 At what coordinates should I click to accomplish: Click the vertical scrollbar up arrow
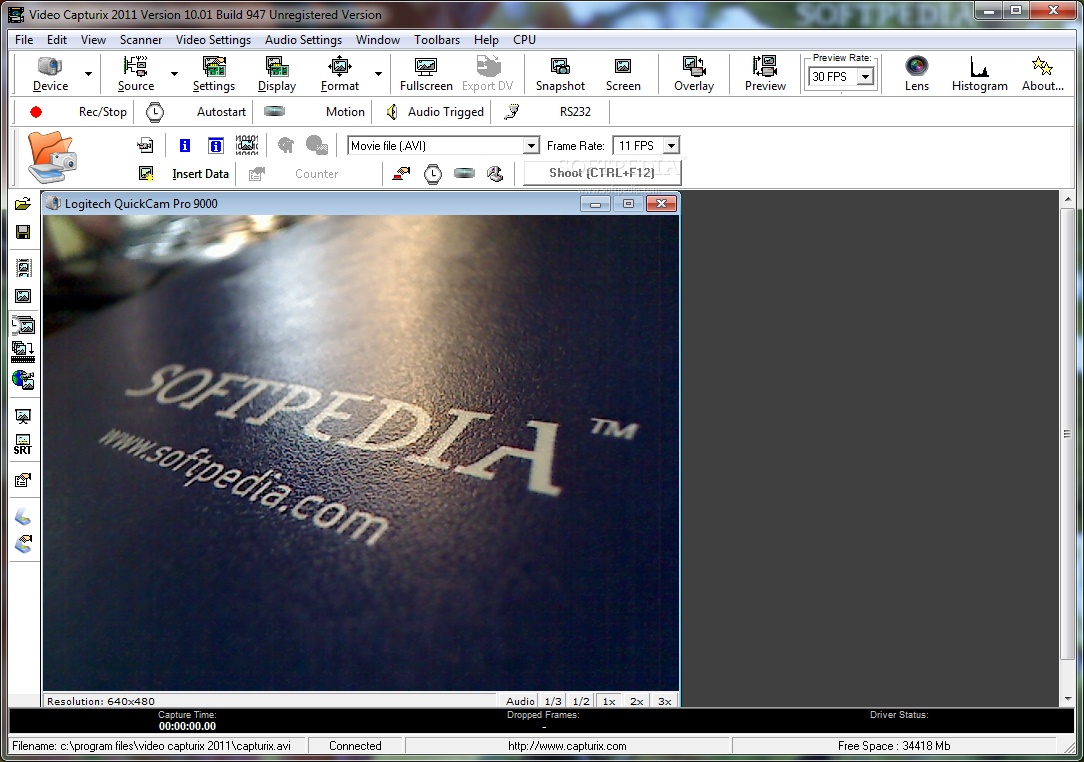click(x=1067, y=199)
